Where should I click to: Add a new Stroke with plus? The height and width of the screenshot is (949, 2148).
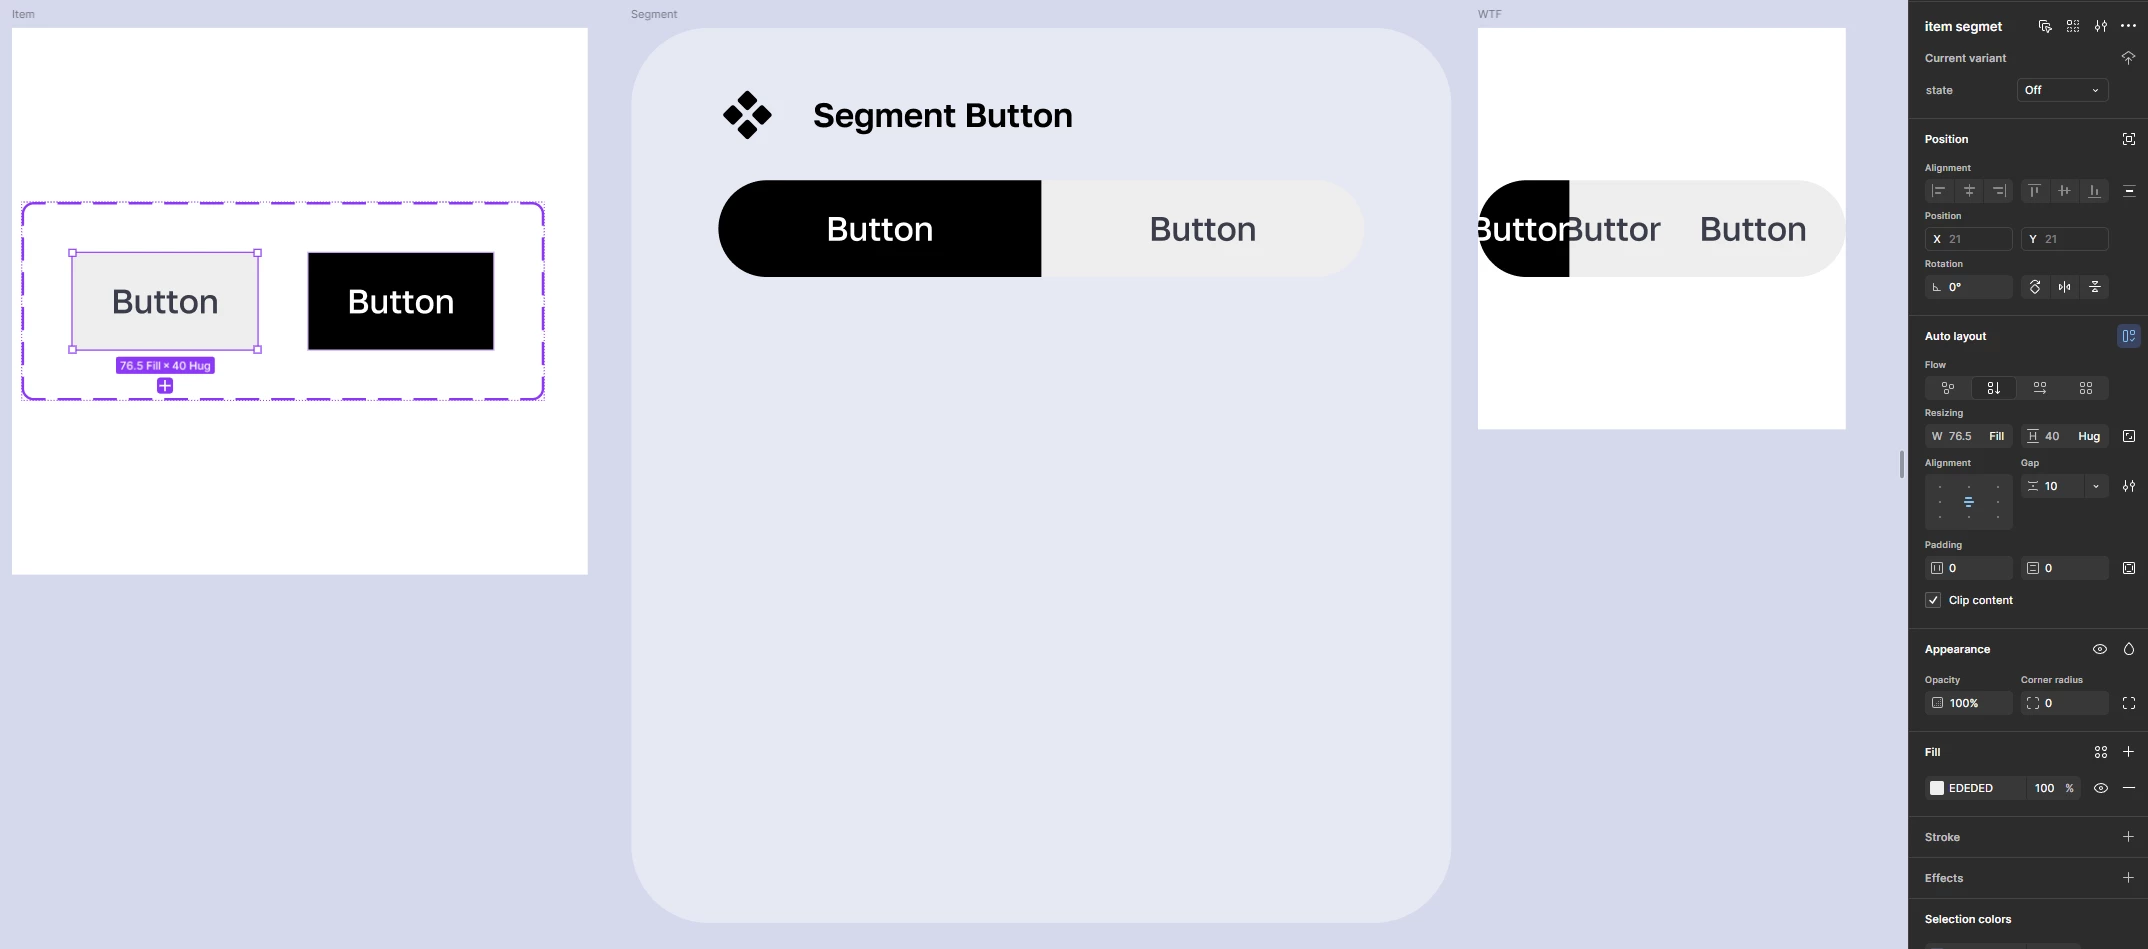(2128, 837)
